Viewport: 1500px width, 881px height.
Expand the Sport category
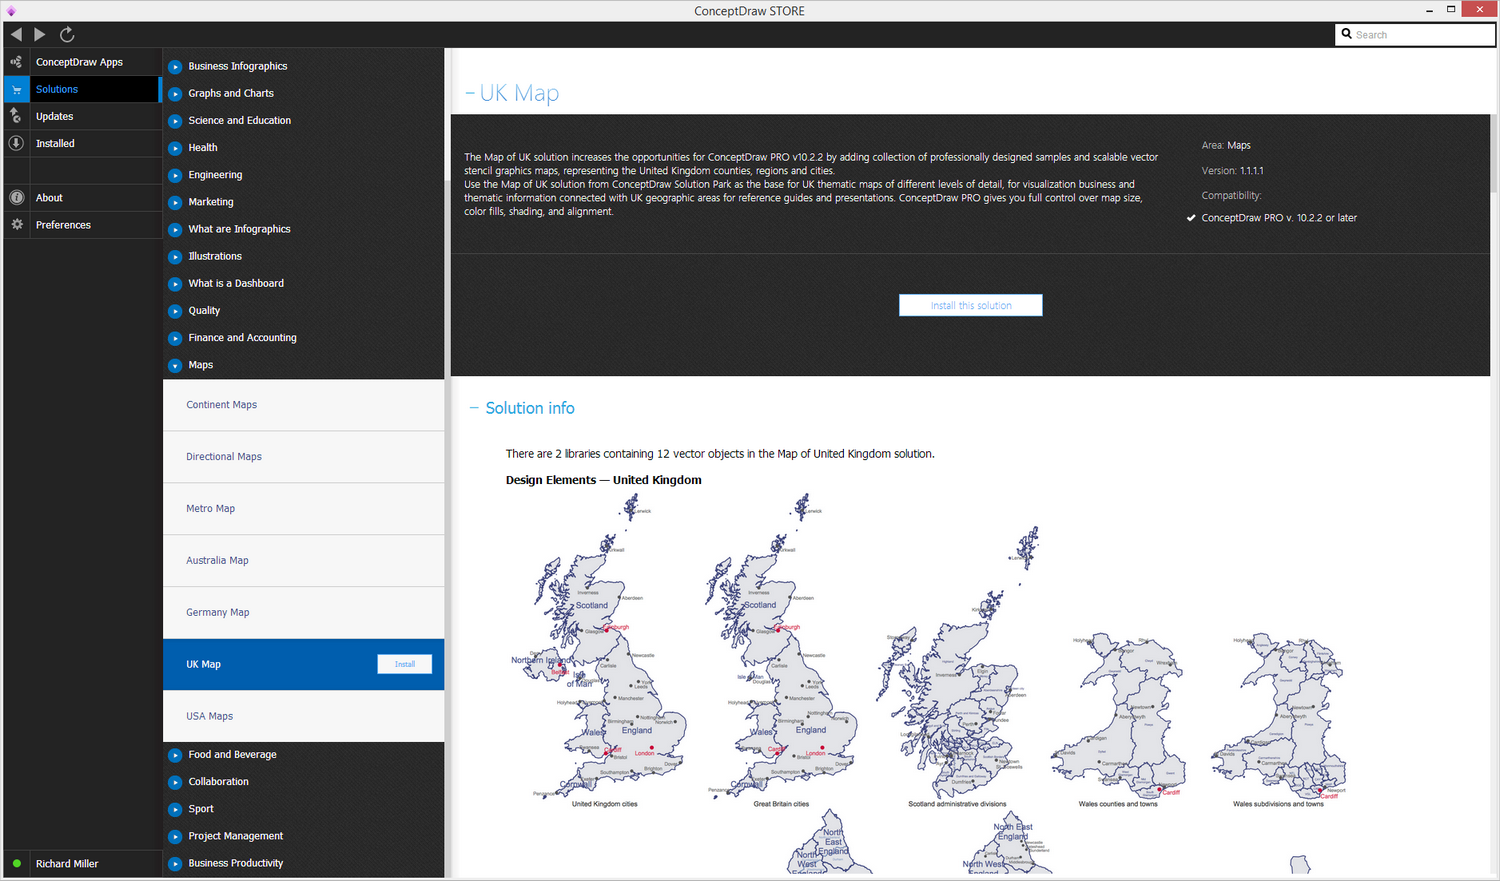click(175, 809)
